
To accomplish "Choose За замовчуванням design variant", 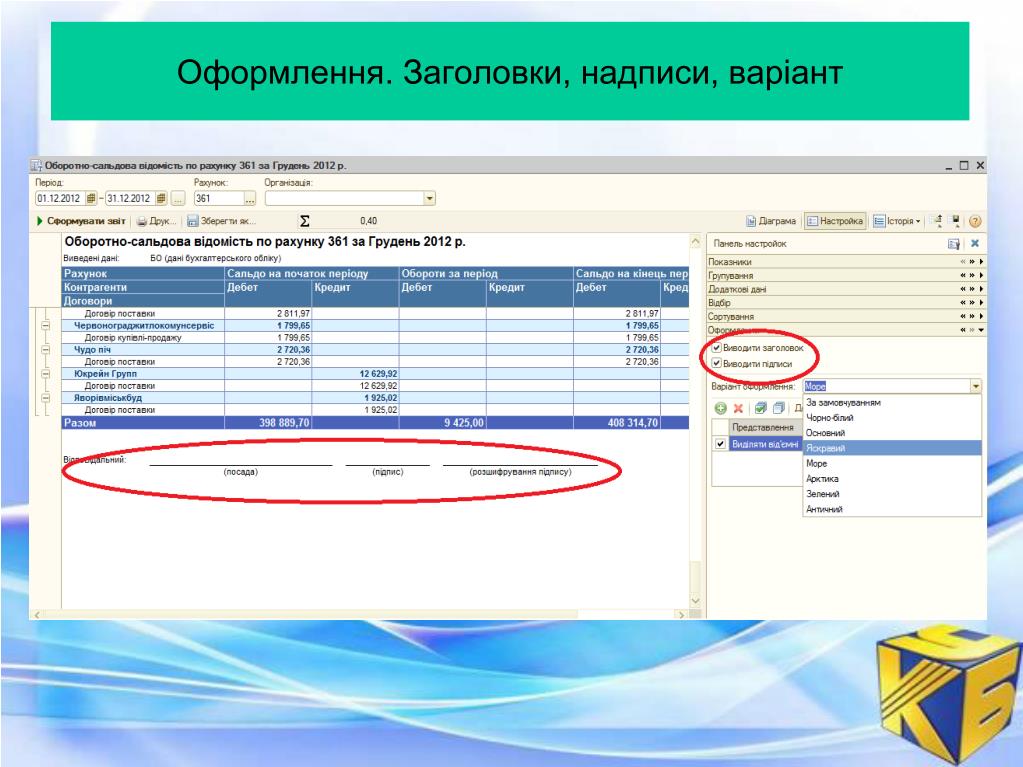I will click(892, 402).
